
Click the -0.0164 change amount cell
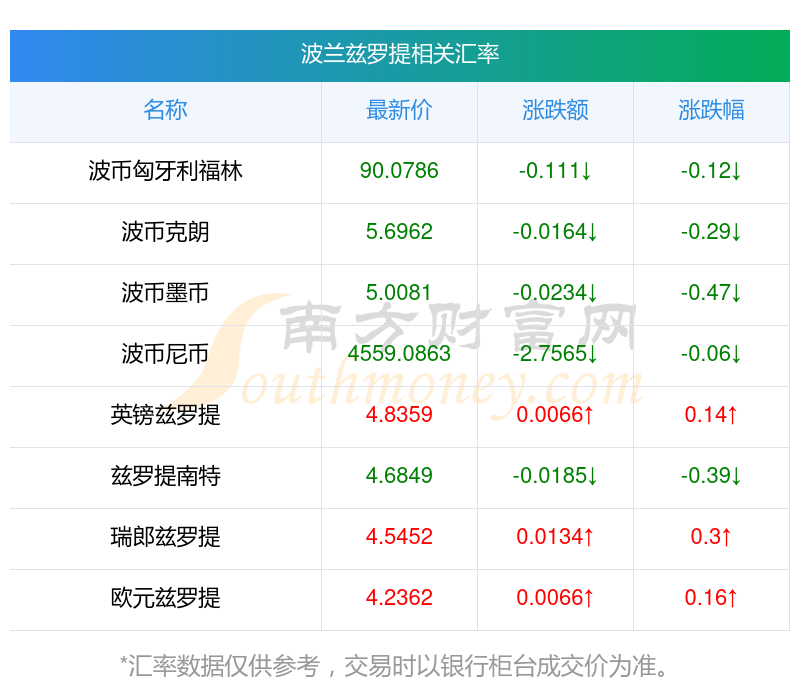tap(555, 232)
